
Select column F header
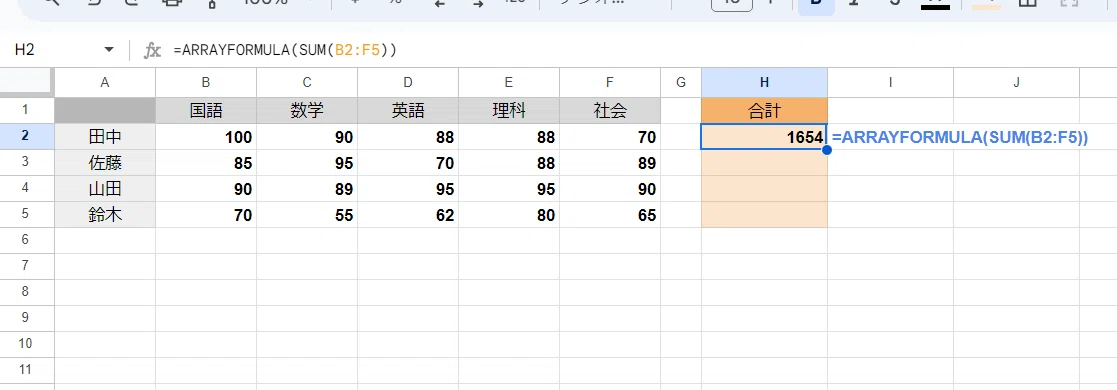click(610, 83)
